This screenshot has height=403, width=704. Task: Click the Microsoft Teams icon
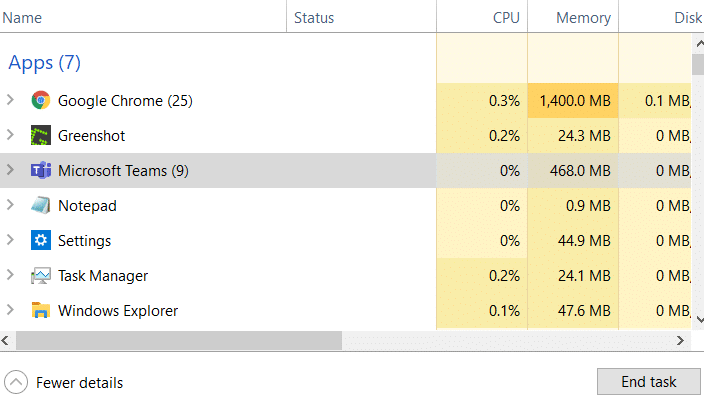click(41, 170)
